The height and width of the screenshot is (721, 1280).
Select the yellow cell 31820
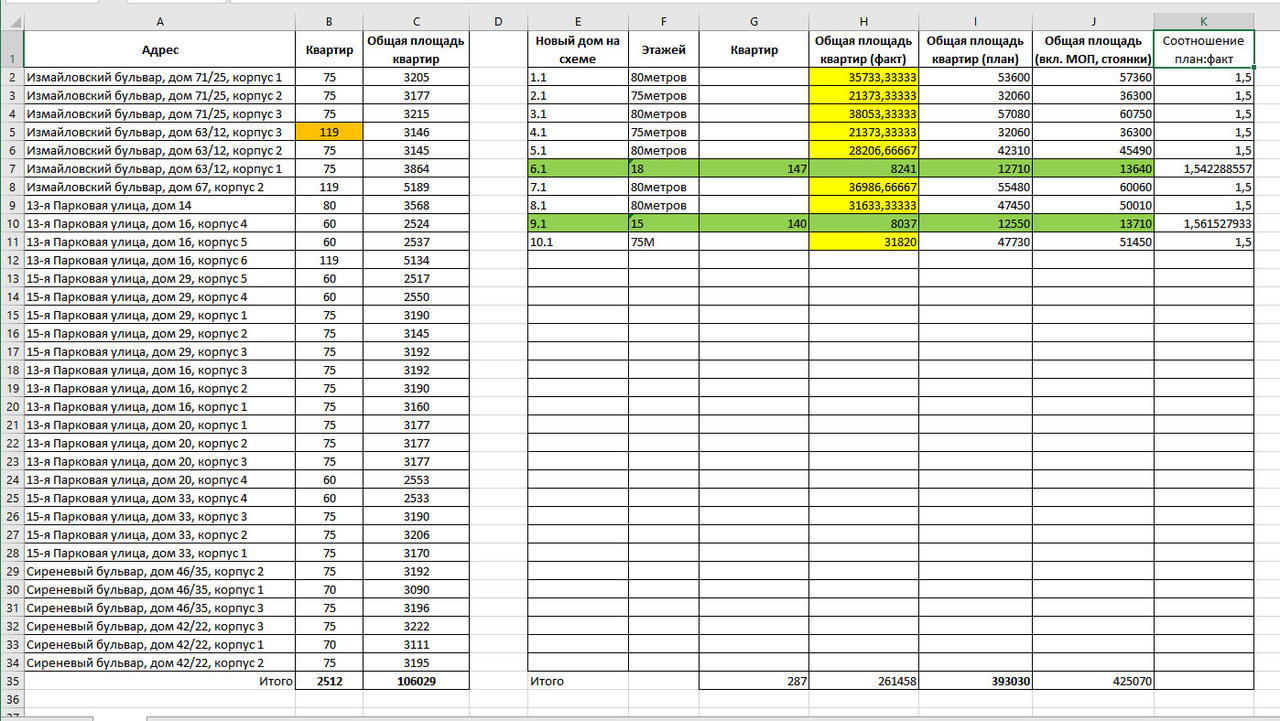(x=864, y=241)
